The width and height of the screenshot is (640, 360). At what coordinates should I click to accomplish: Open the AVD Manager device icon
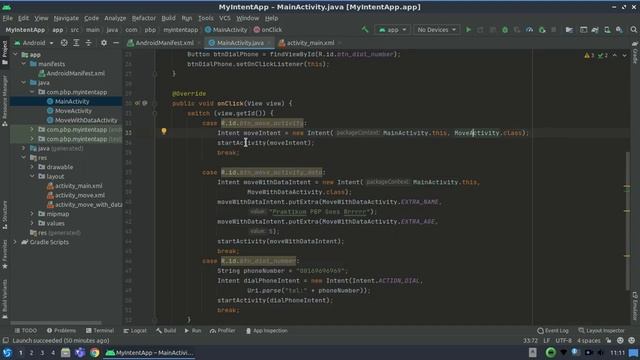(x=607, y=30)
